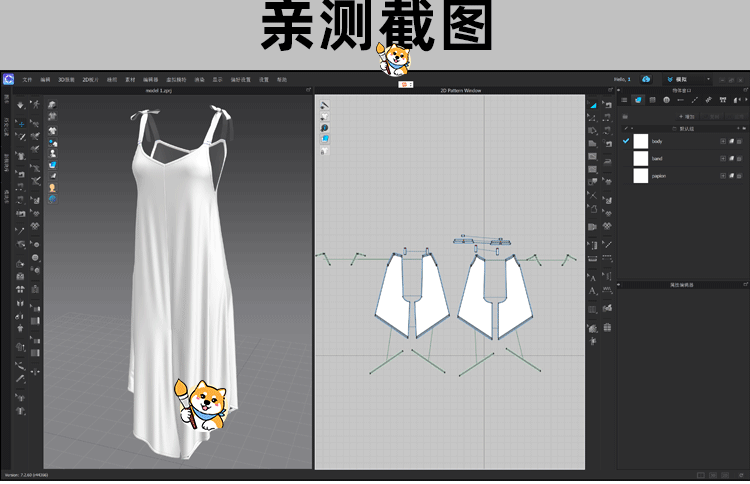Toggle the last icon on band row
750x484 pixels.
pyautogui.click(x=739, y=158)
